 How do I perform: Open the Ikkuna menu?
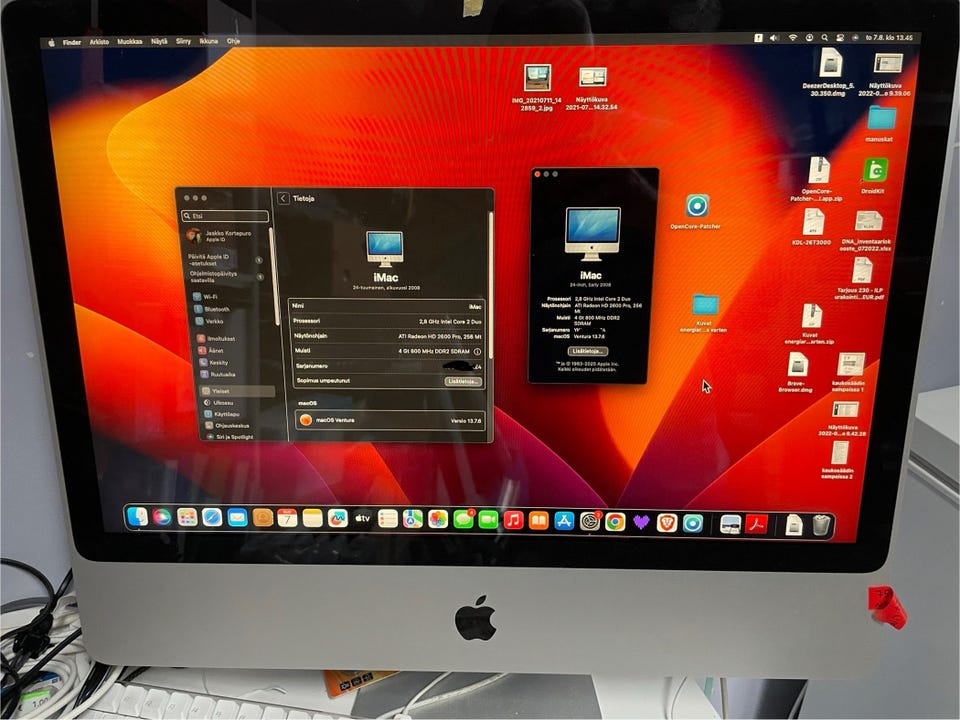208,41
